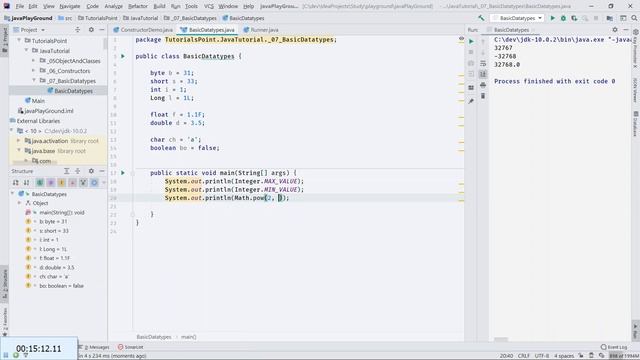Open the File menu
The width and height of the screenshot is (640, 360).
20,6
